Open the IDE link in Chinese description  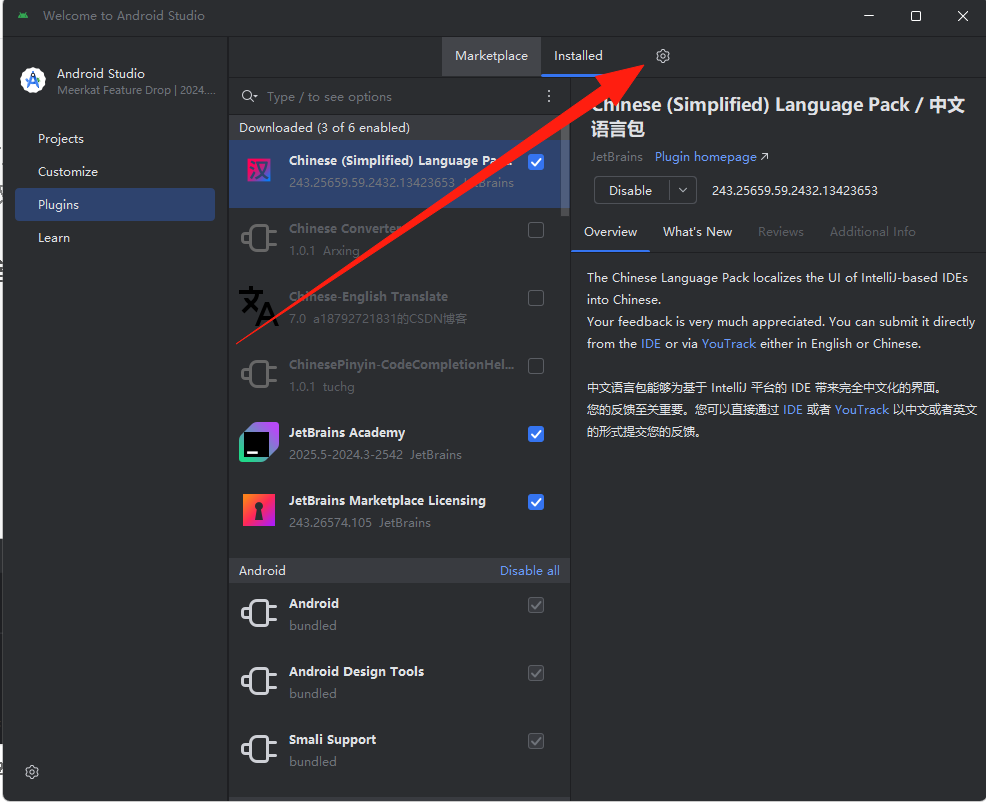coord(792,410)
